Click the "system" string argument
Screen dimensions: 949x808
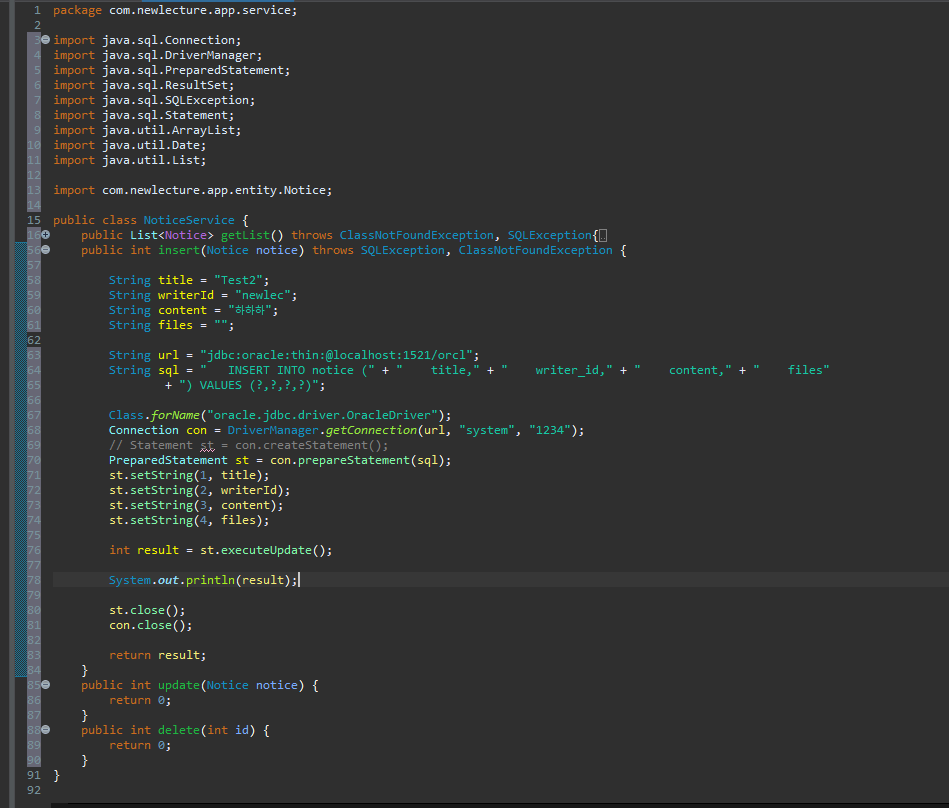(x=487, y=430)
